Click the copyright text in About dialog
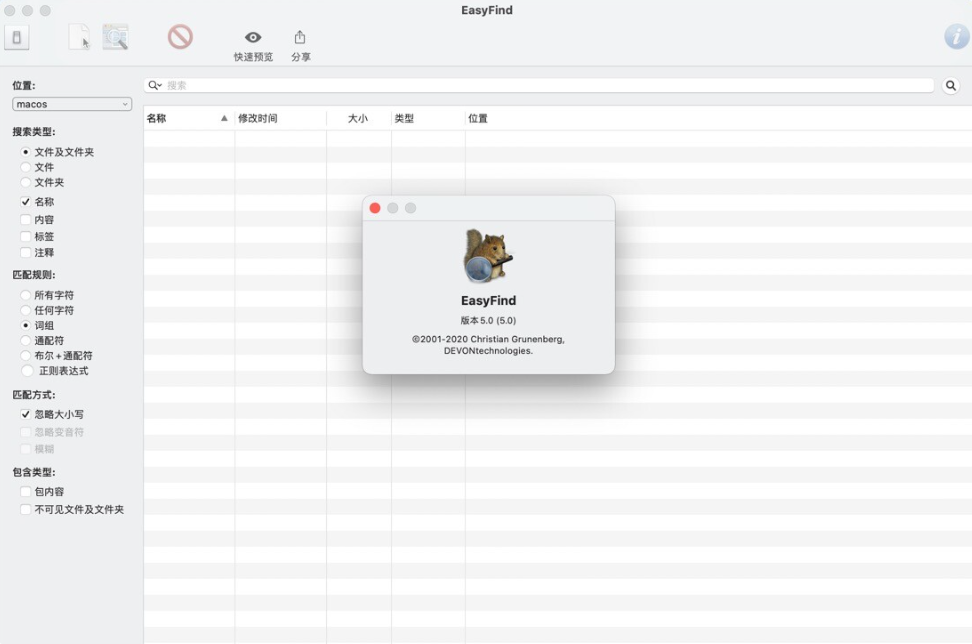This screenshot has width=972, height=644. click(x=488, y=345)
